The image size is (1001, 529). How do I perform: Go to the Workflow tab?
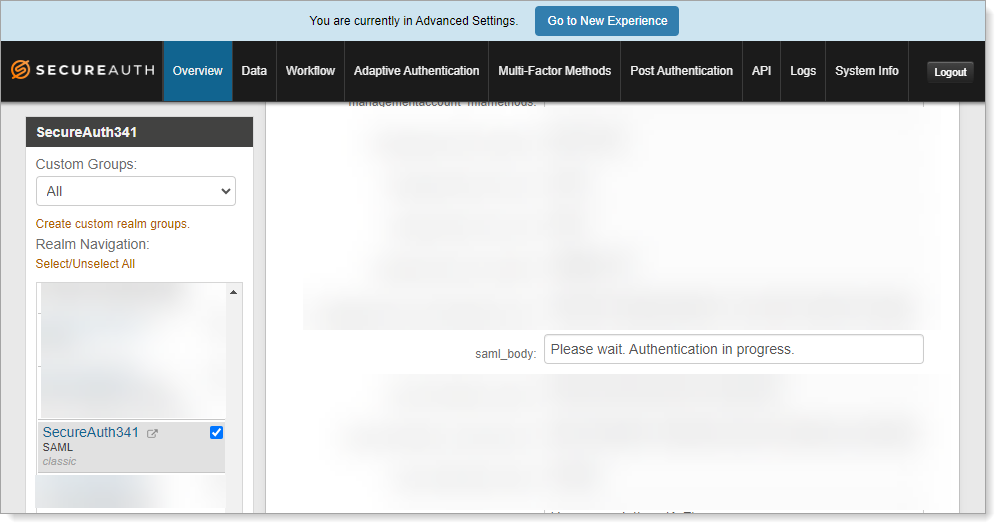click(310, 71)
